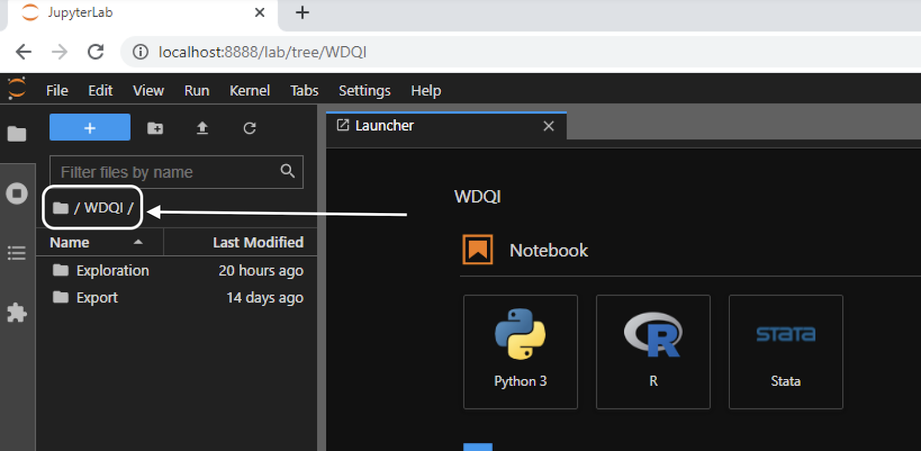Close the Launcher tab
Viewport: 921px width, 451px height.
coord(548,126)
